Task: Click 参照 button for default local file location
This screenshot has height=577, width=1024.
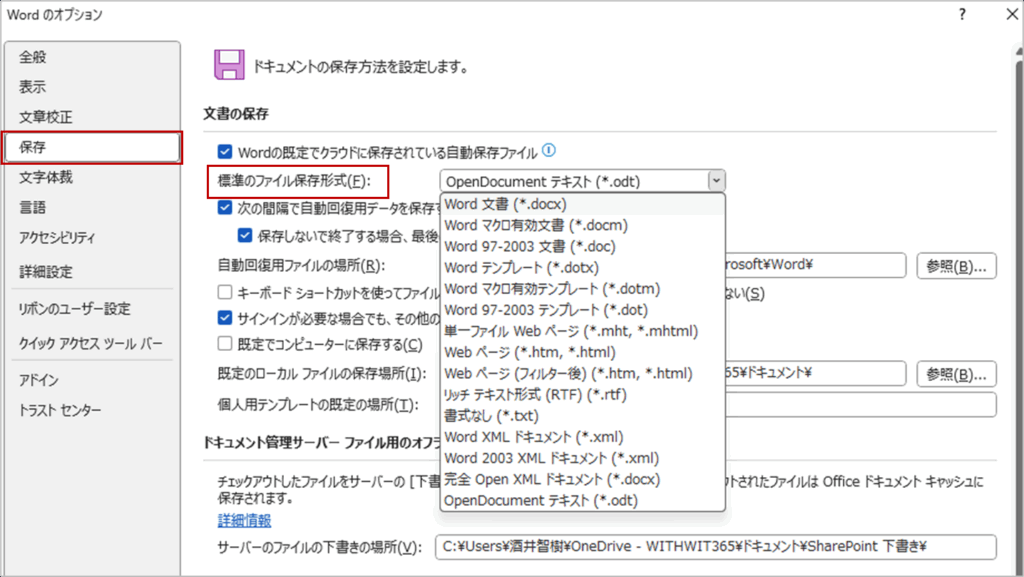Action: click(956, 374)
